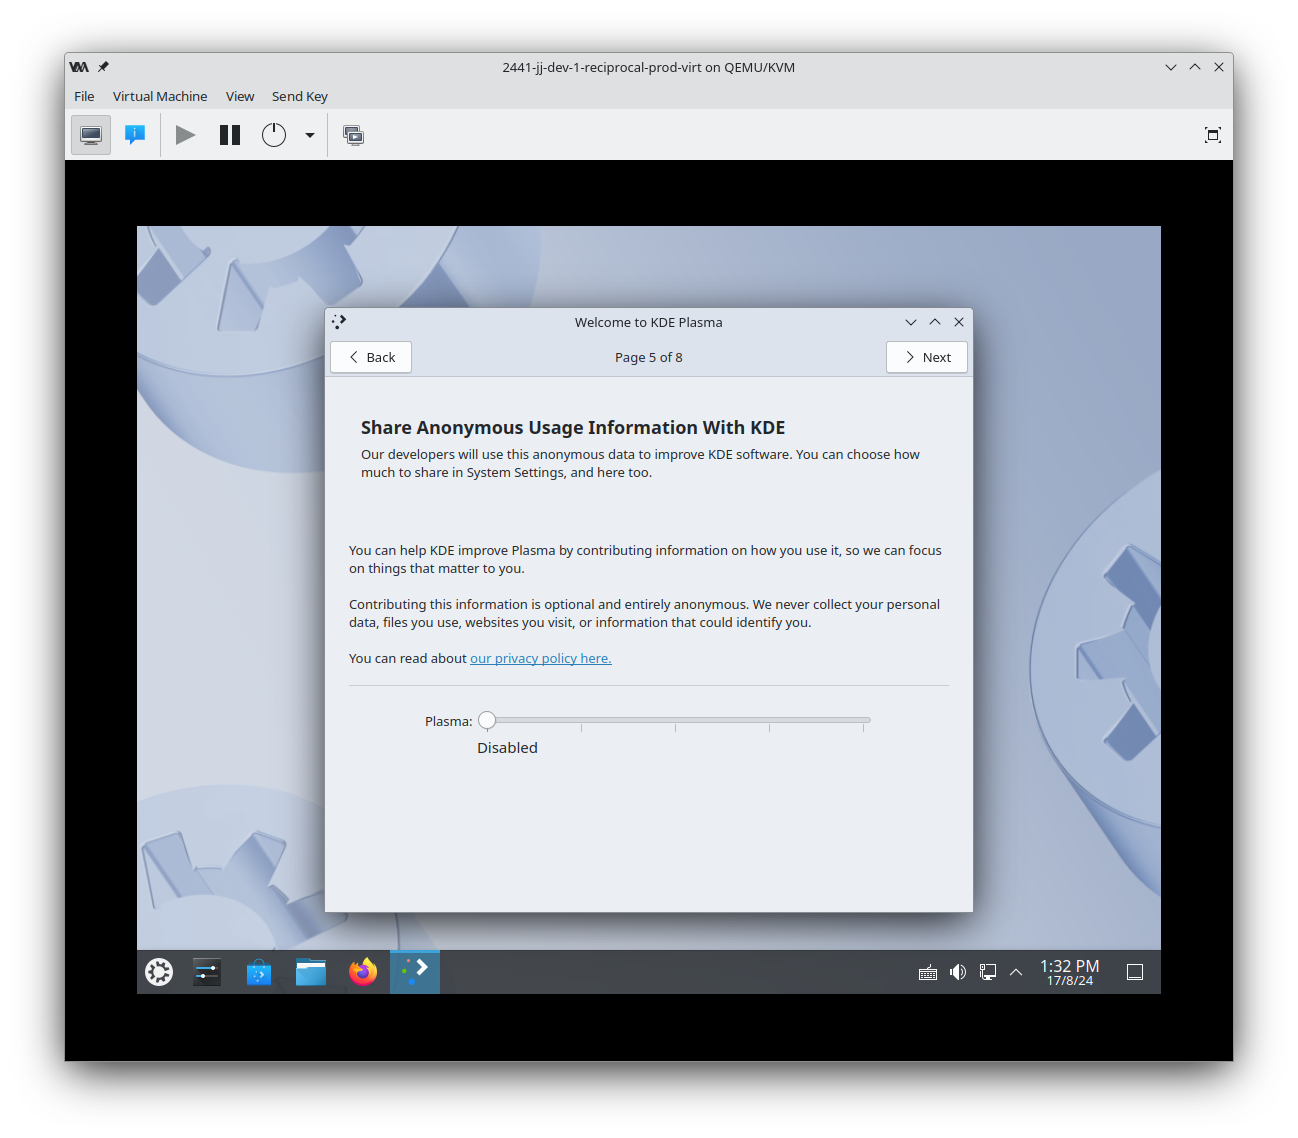The image size is (1298, 1138).
Task: Minimize the QEMU/KVM viewer window
Action: (1171, 67)
